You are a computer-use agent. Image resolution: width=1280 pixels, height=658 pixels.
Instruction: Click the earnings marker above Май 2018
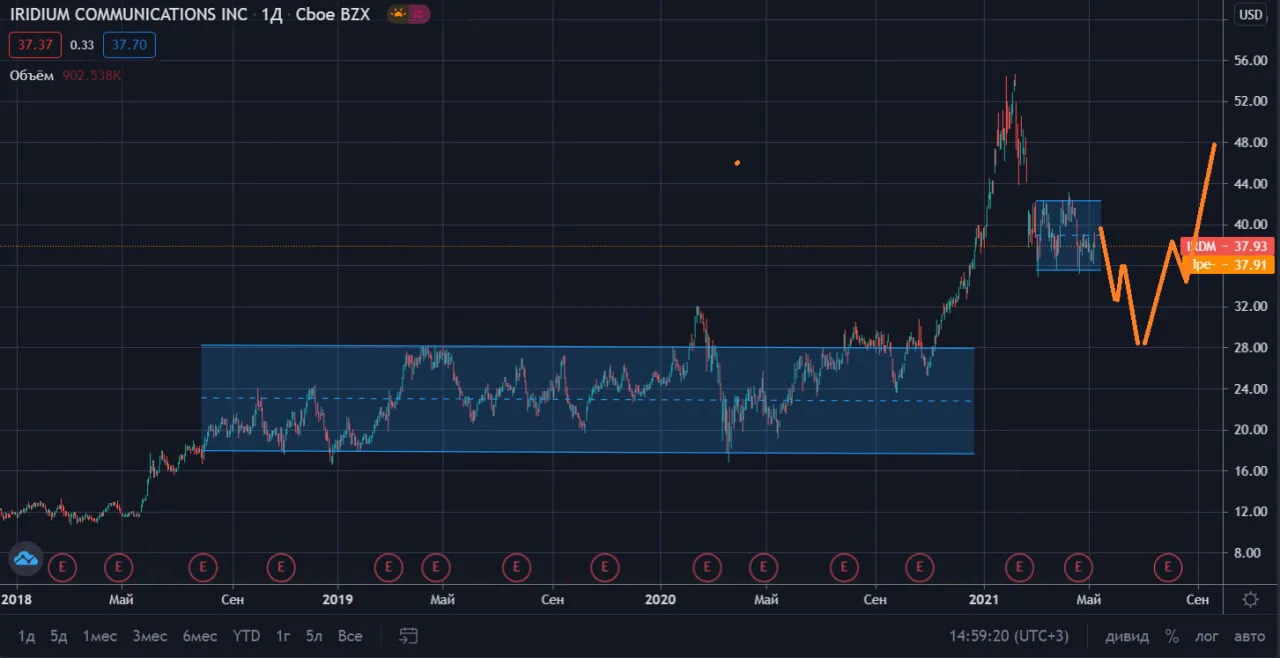click(x=119, y=567)
